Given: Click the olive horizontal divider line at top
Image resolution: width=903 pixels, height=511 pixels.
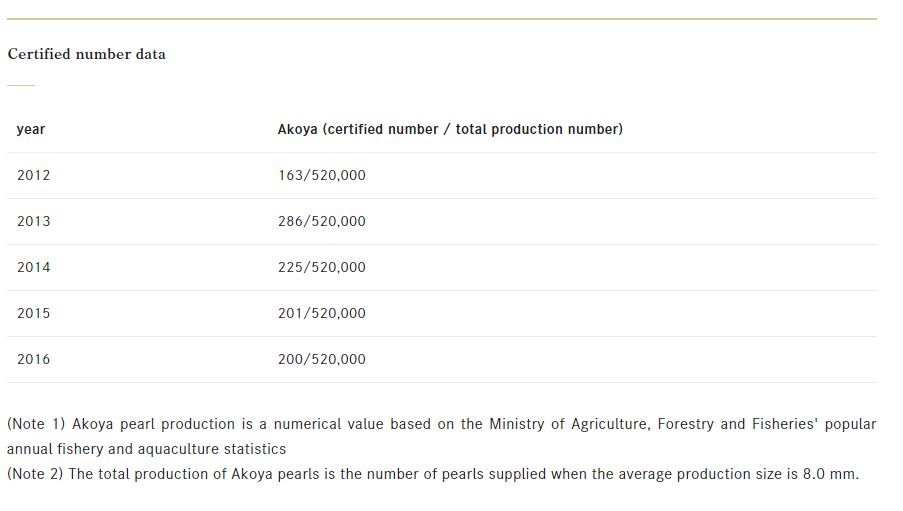Looking at the screenshot, I should tap(442, 19).
